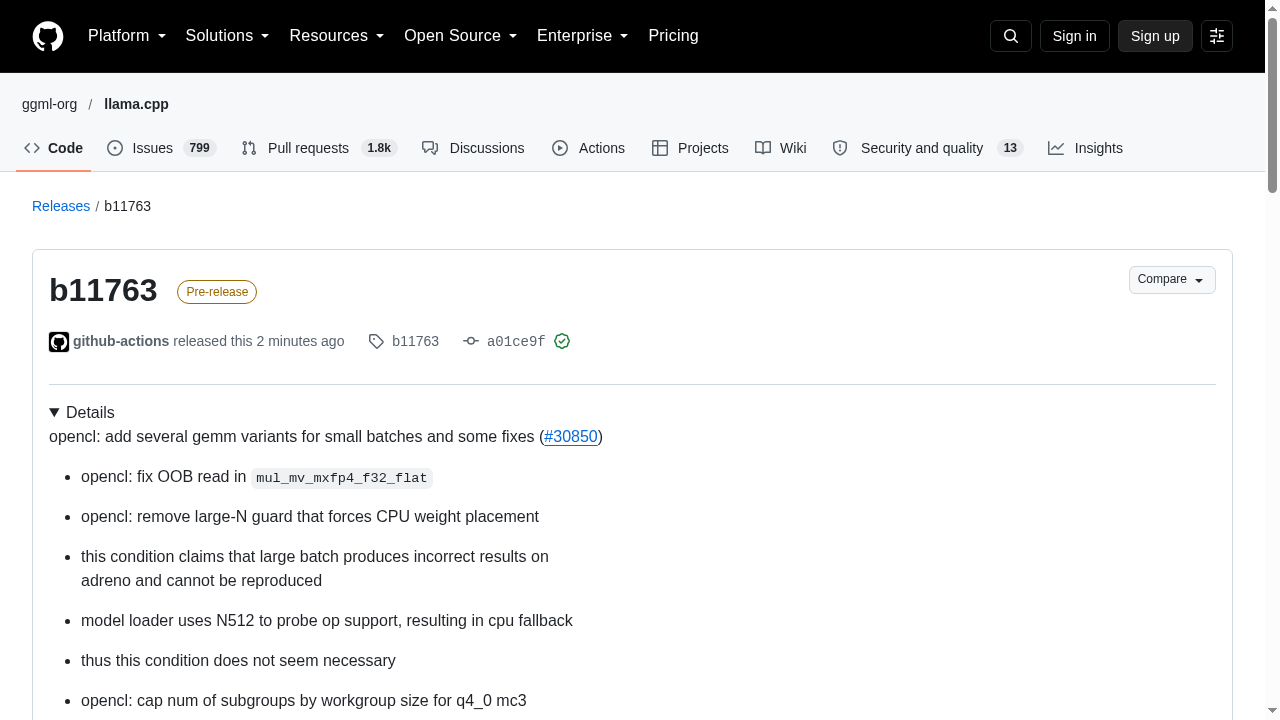
Task: Switch to the Pull requests tab
Action: pyautogui.click(x=319, y=148)
